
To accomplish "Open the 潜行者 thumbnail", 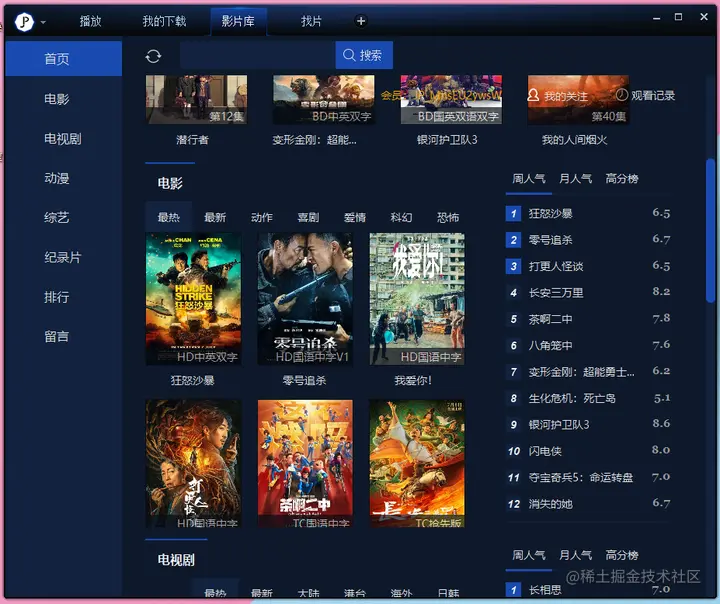I will point(196,100).
